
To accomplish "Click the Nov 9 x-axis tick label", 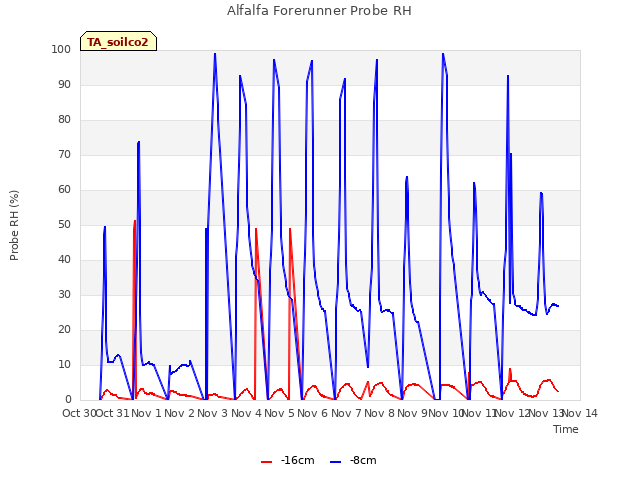I will [412, 413].
